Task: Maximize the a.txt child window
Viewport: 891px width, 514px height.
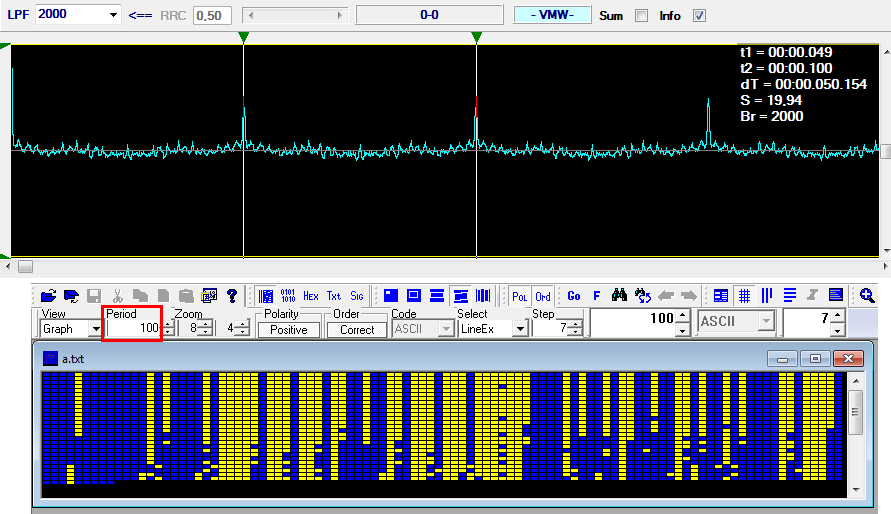Action: [815, 359]
